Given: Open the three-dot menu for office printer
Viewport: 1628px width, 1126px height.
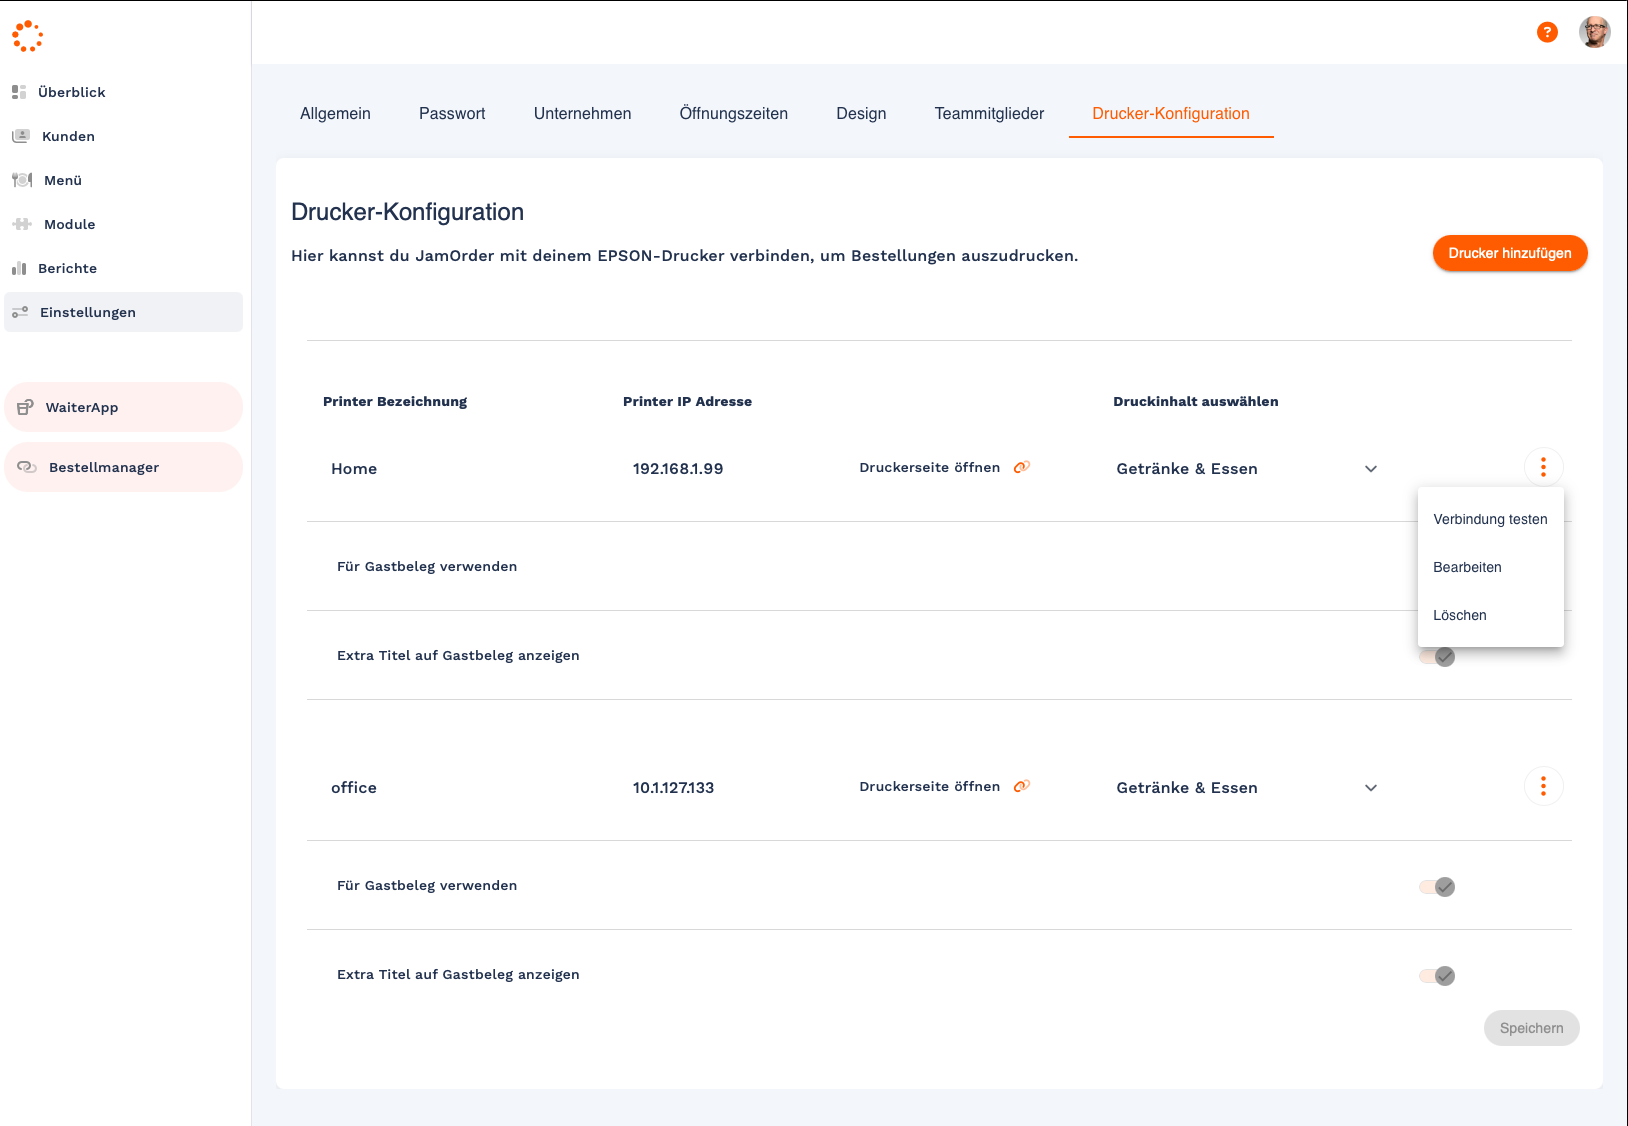Looking at the screenshot, I should 1543,787.
